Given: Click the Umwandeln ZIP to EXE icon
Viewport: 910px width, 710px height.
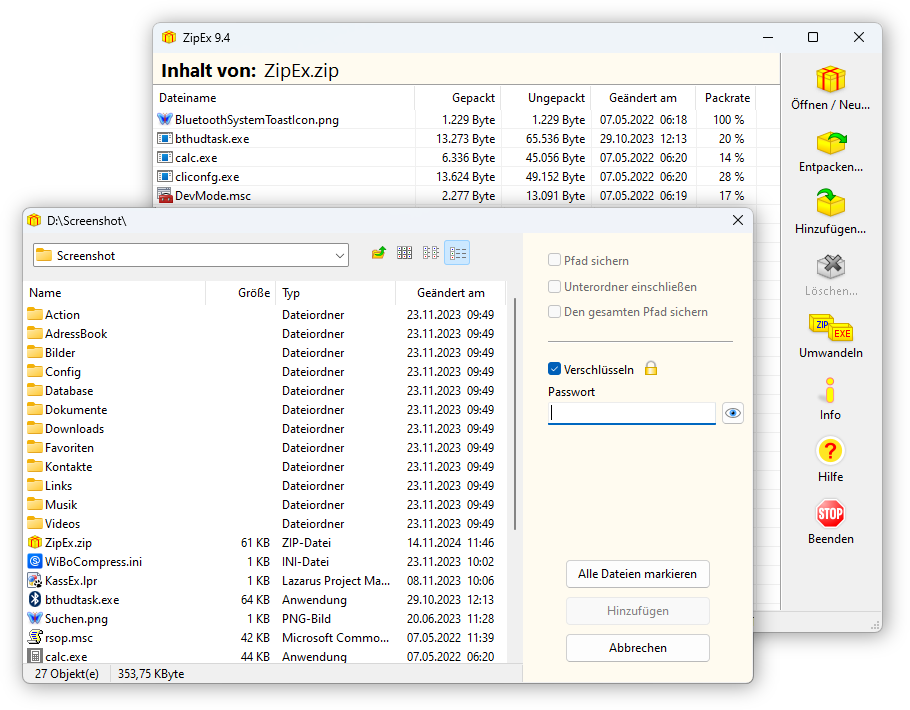Looking at the screenshot, I should [830, 327].
